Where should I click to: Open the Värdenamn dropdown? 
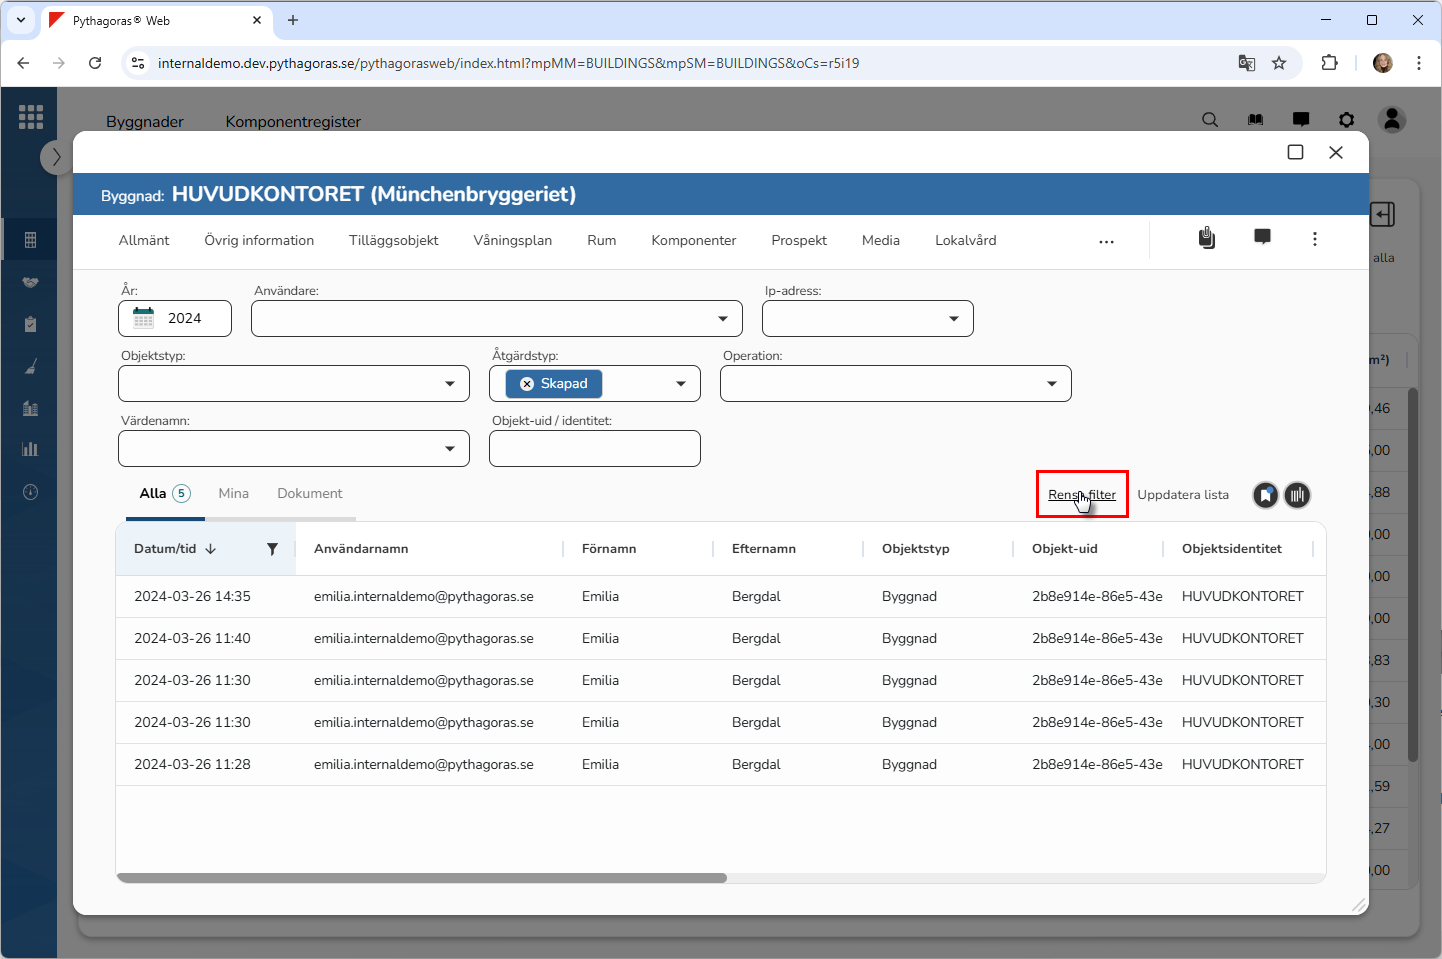pyautogui.click(x=449, y=449)
